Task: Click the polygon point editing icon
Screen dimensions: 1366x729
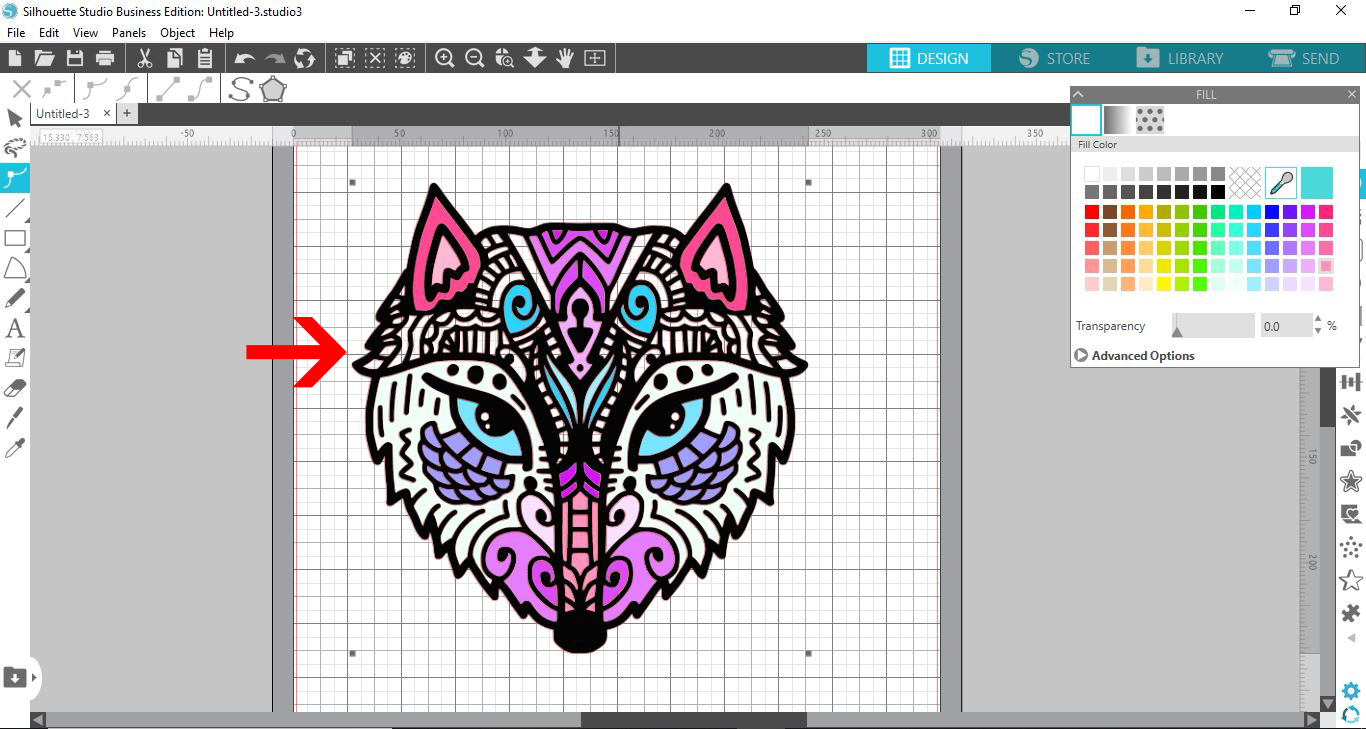Action: (273, 89)
